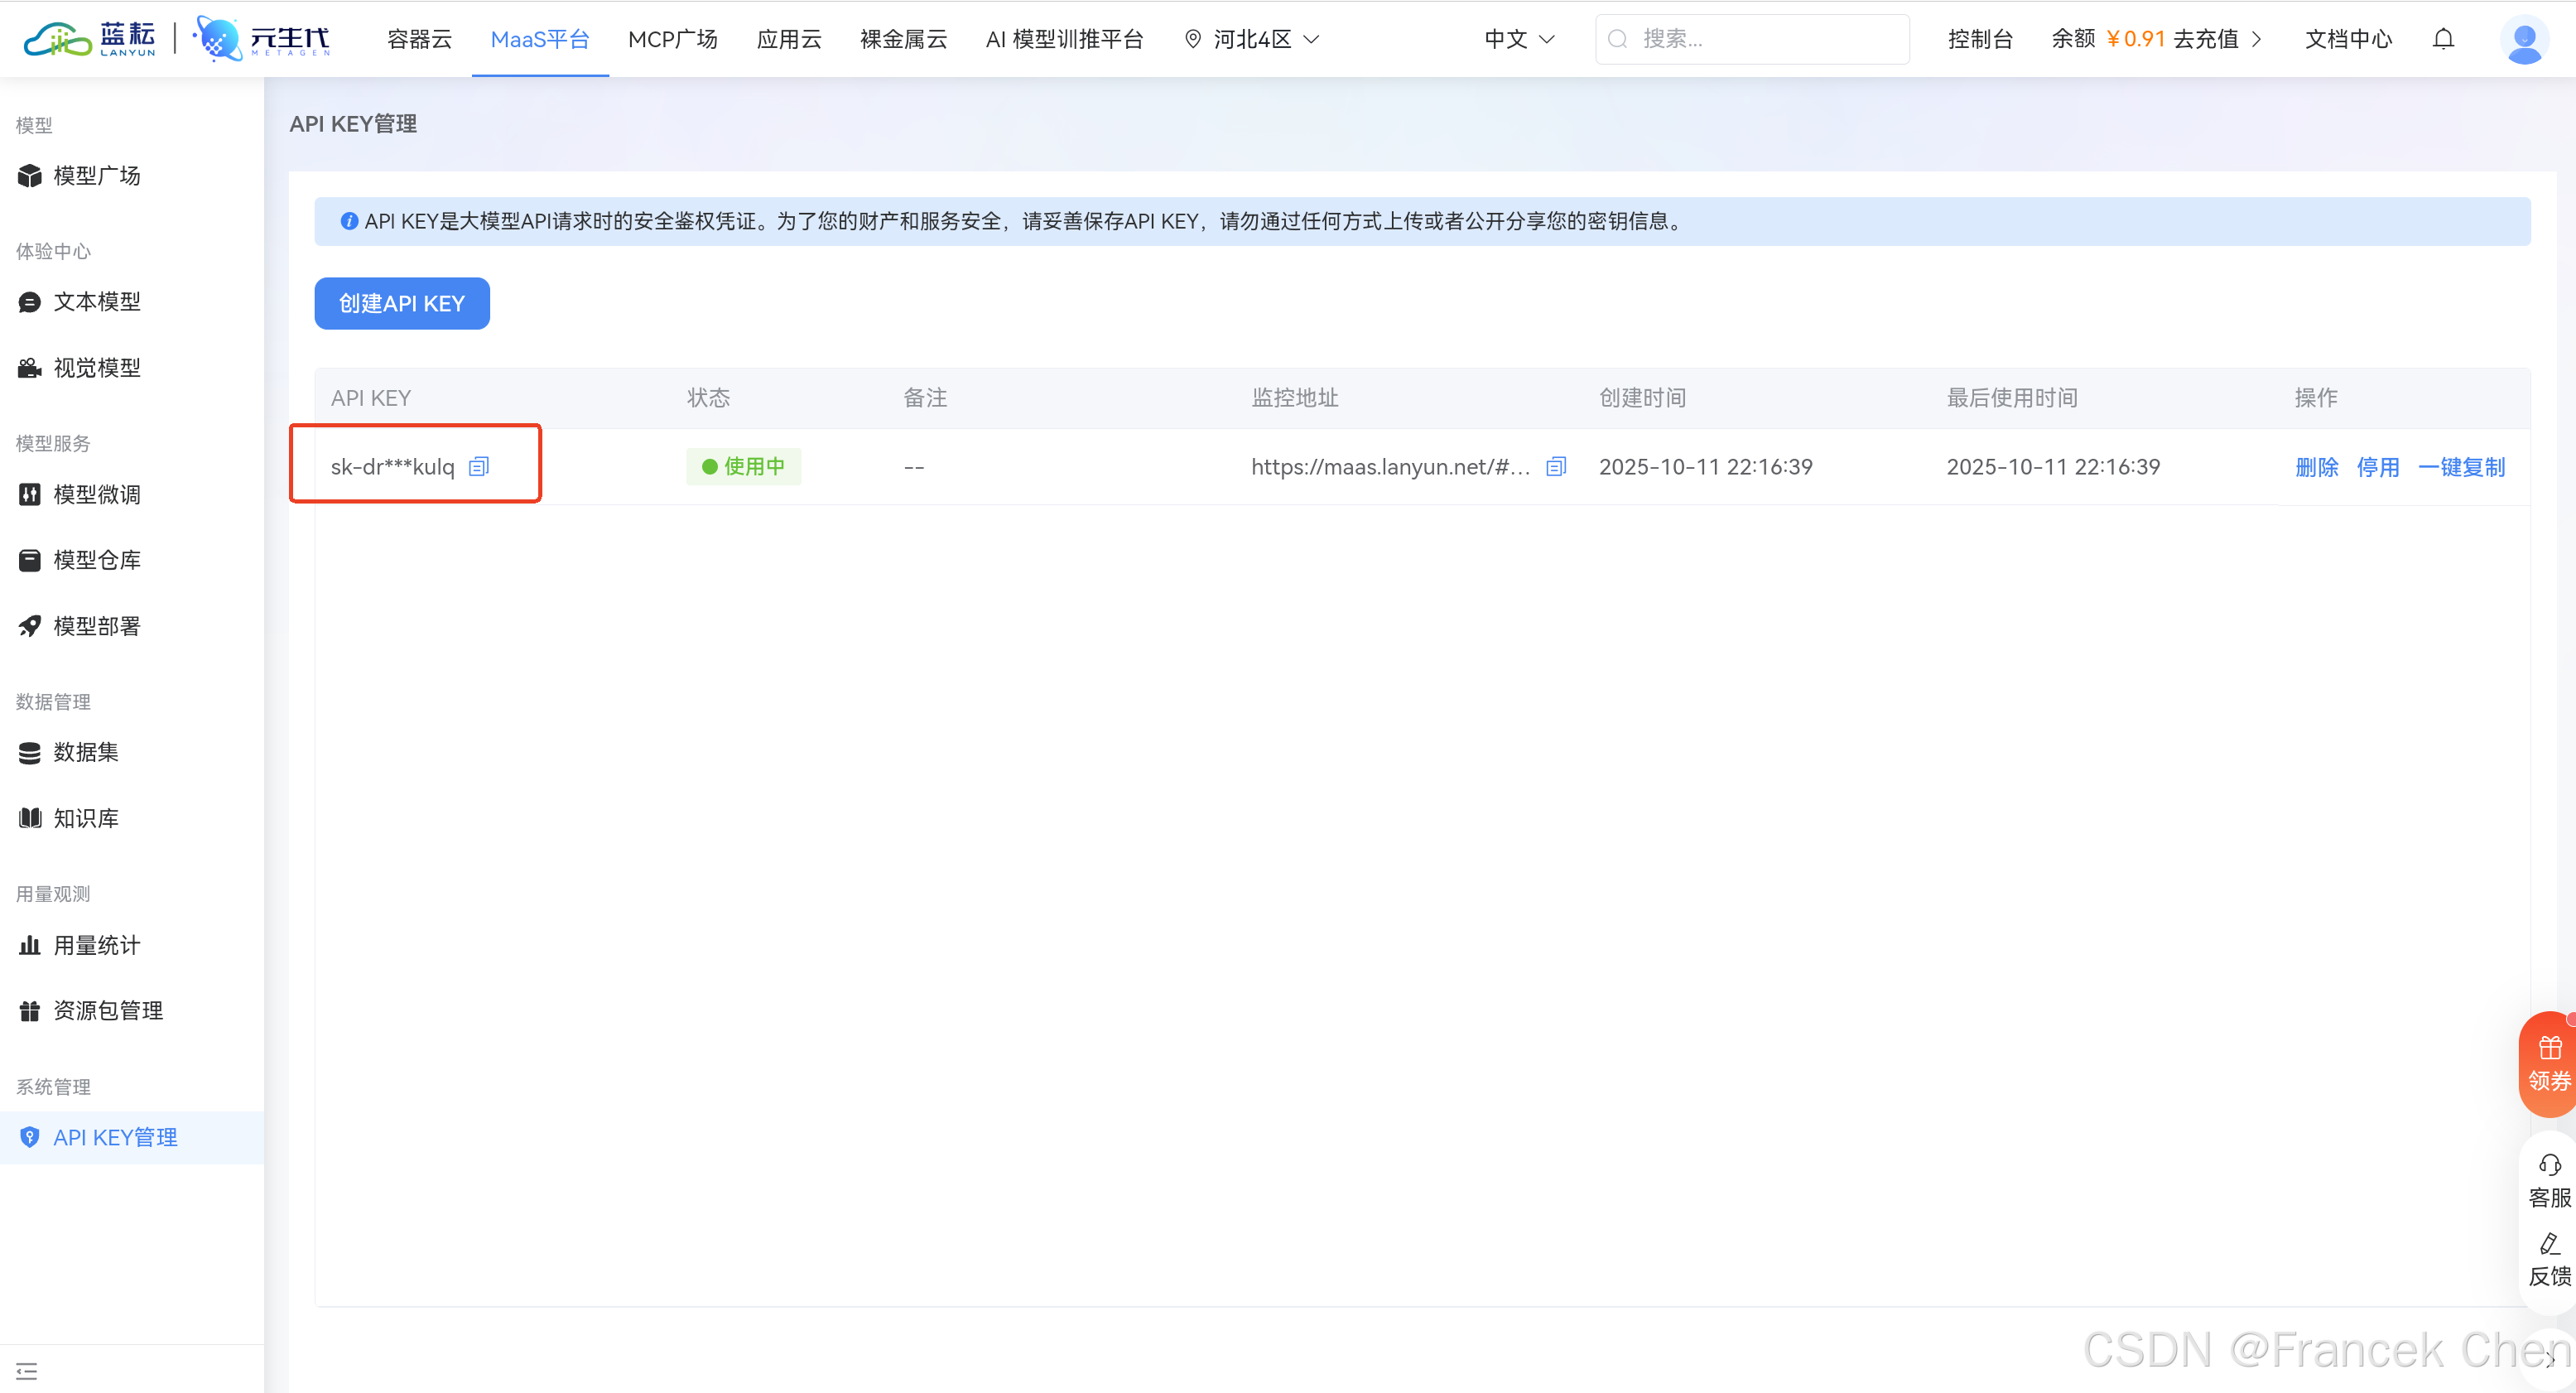Open 客服 customer service

2549,1180
